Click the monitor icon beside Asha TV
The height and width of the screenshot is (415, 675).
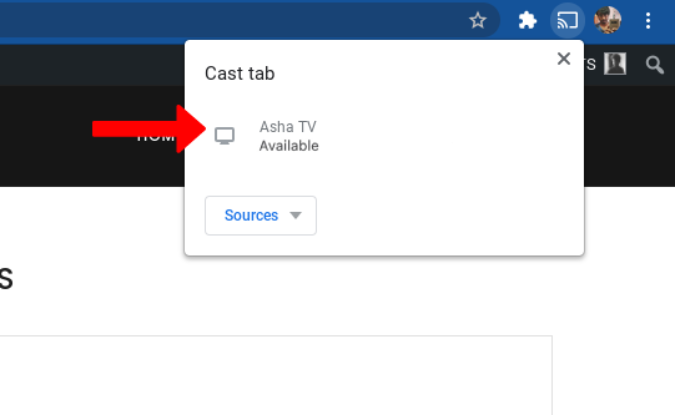click(225, 136)
